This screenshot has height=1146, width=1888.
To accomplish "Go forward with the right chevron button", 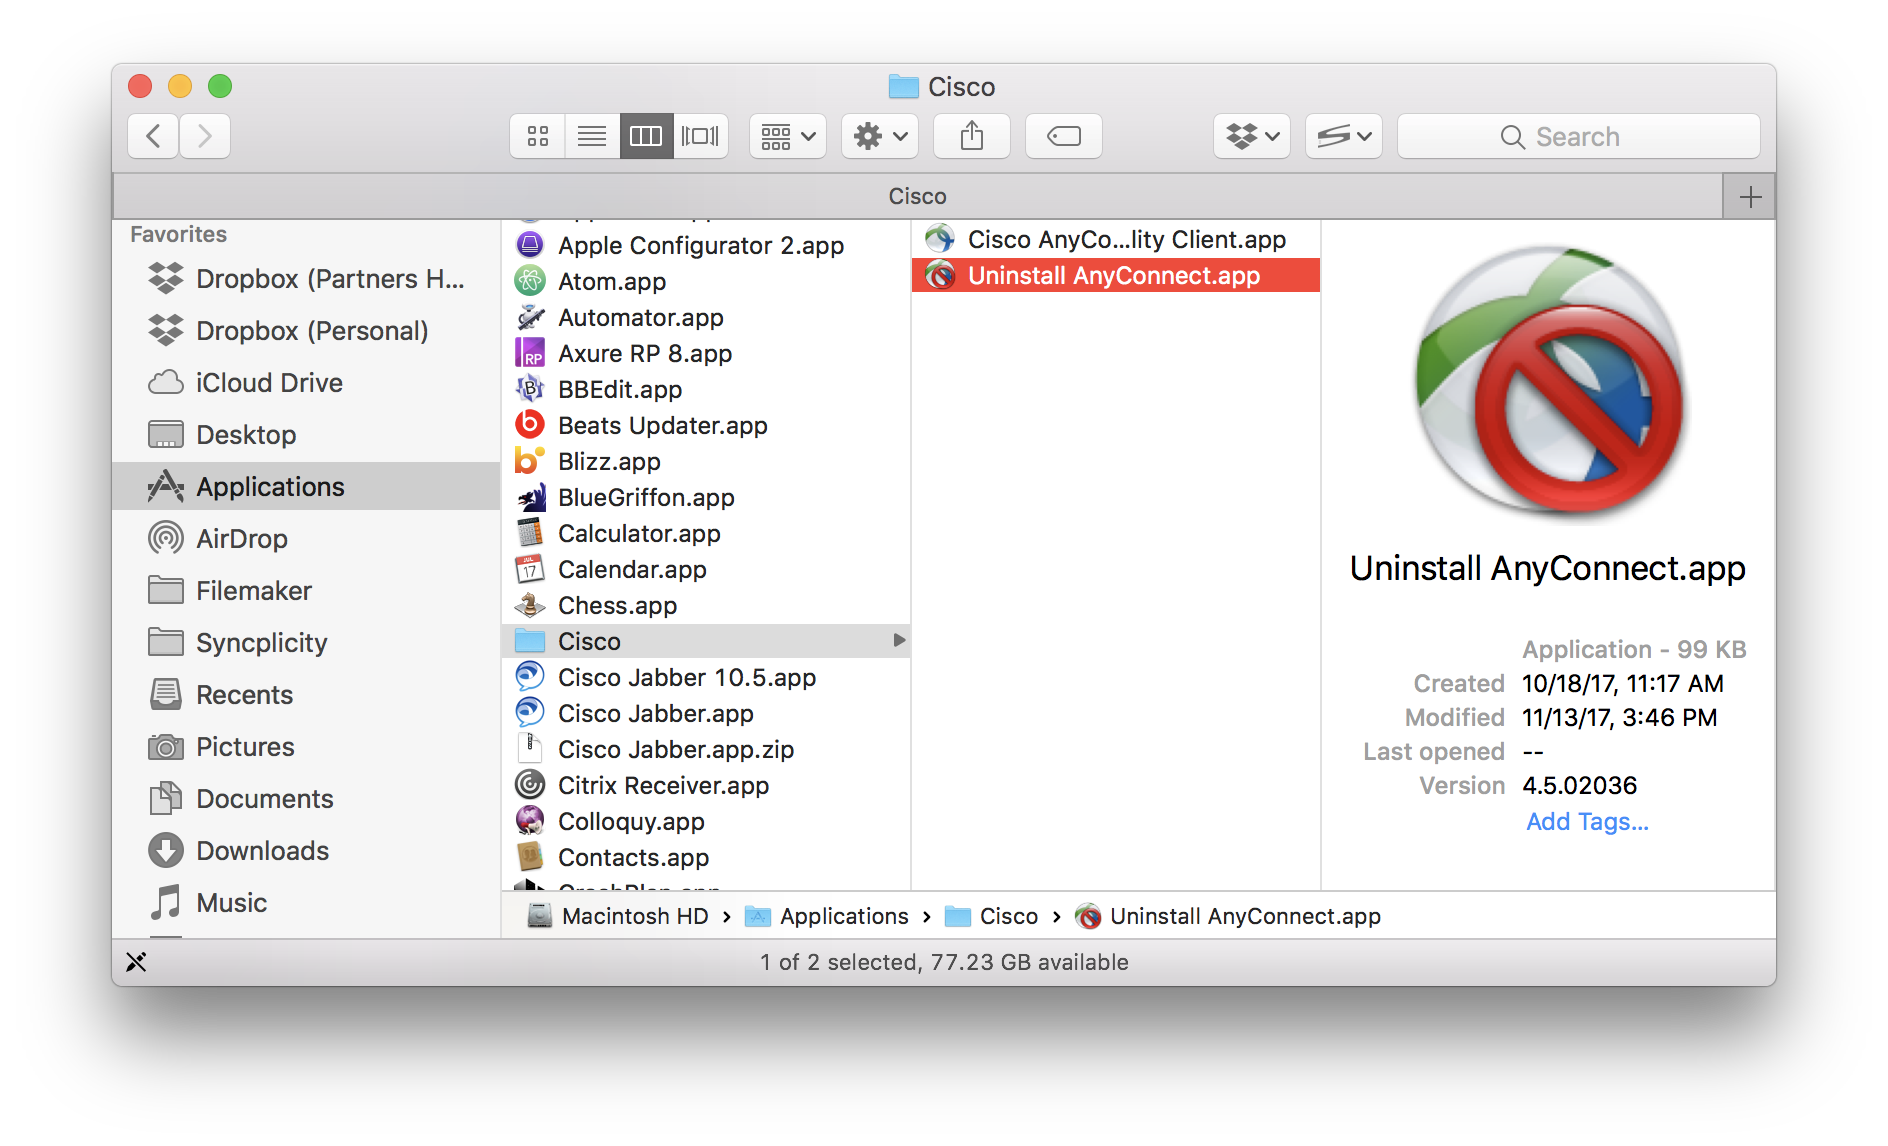I will click(205, 136).
